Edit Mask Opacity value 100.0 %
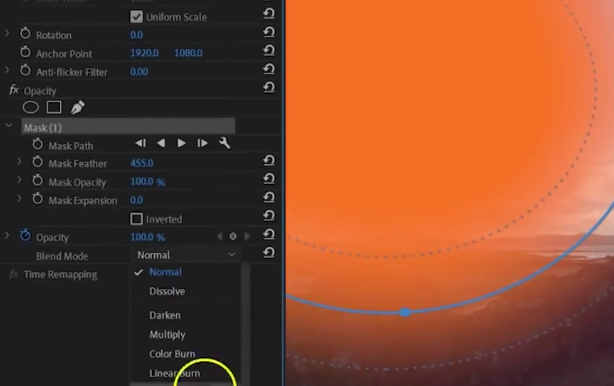The height and width of the screenshot is (386, 614). click(148, 182)
